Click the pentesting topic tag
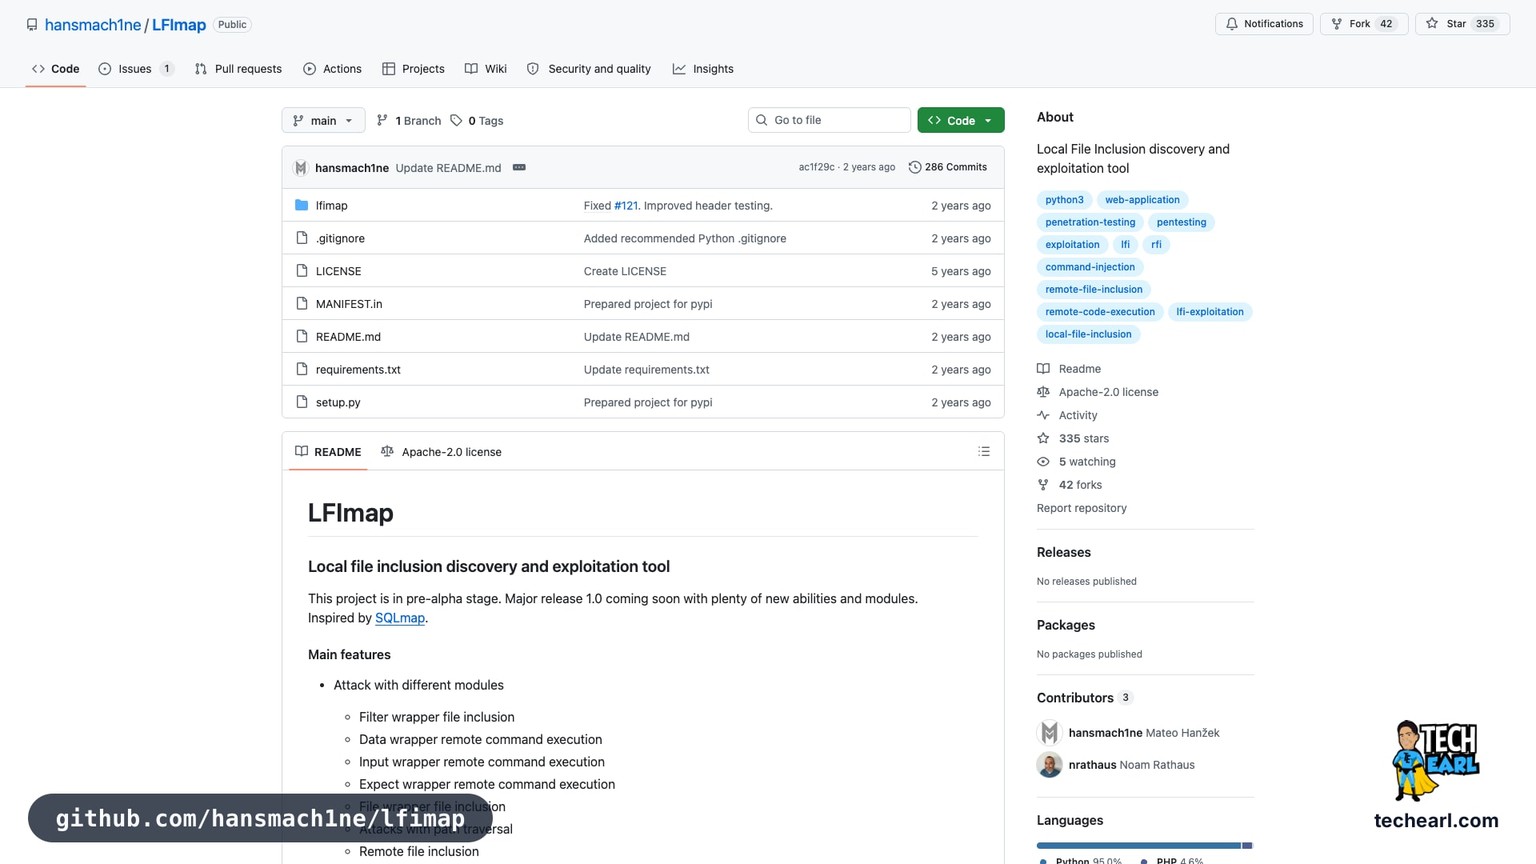This screenshot has height=864, width=1536. [x=1181, y=222]
